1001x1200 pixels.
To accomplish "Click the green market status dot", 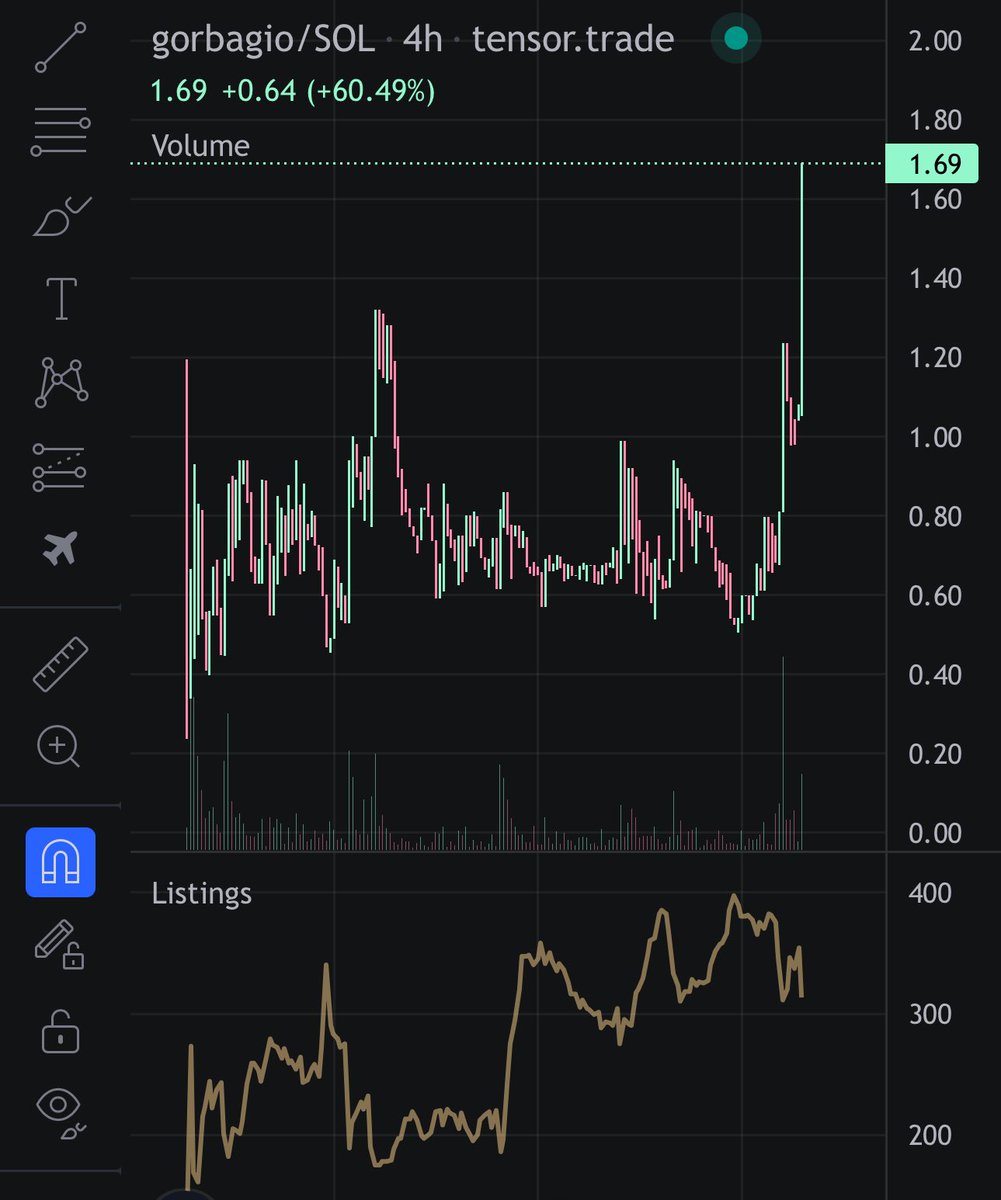I will point(736,39).
